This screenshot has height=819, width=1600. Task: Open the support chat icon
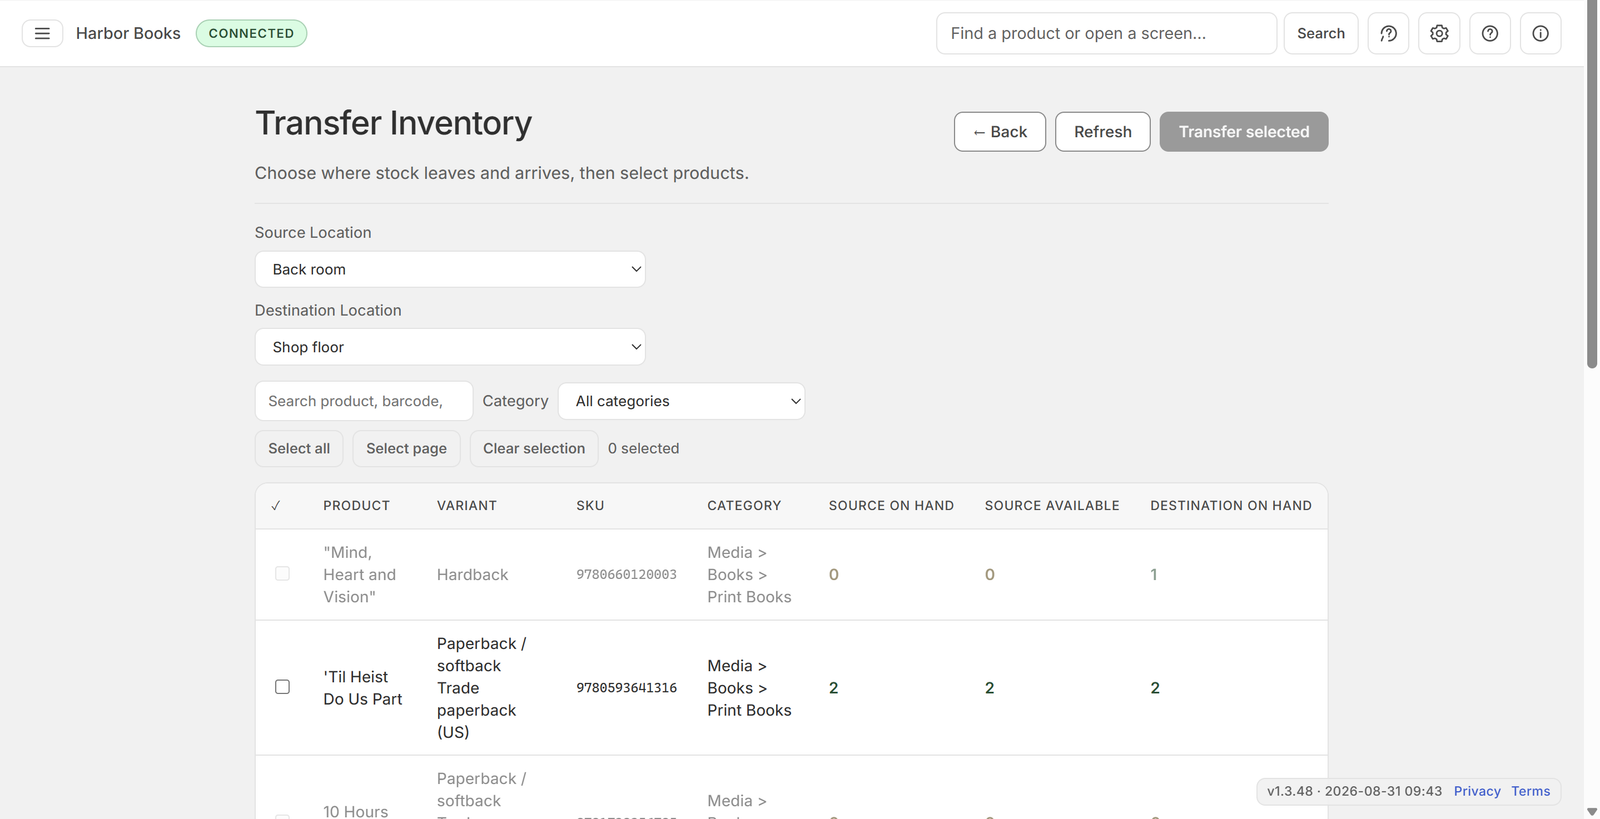[x=1388, y=33]
